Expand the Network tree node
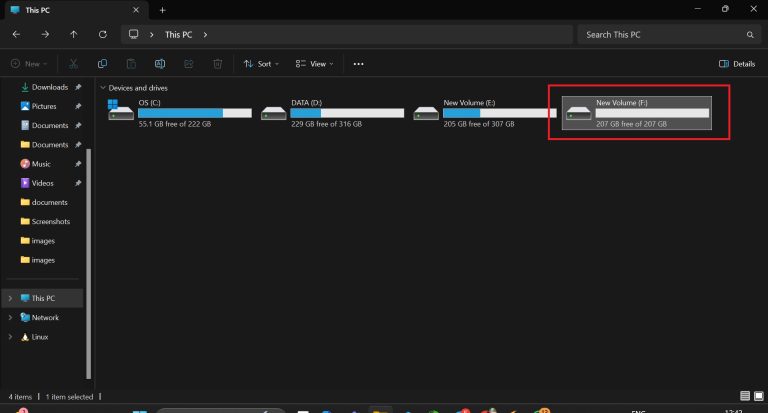The image size is (768, 413). (x=10, y=317)
